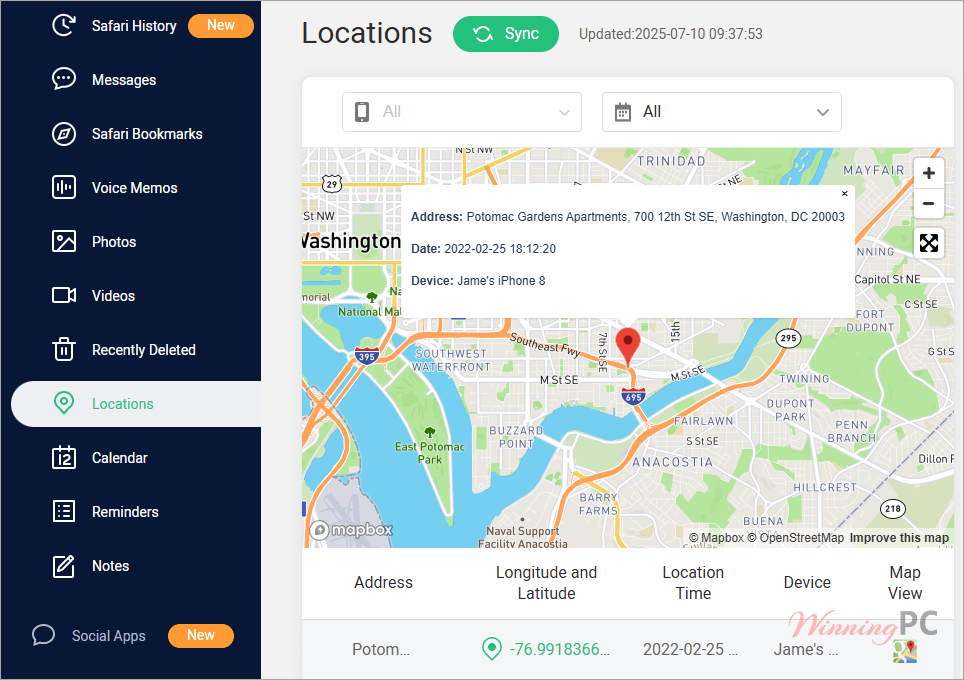Screen dimensions: 964x680
Task: Click the Mapbox logo on the map
Action: [351, 530]
